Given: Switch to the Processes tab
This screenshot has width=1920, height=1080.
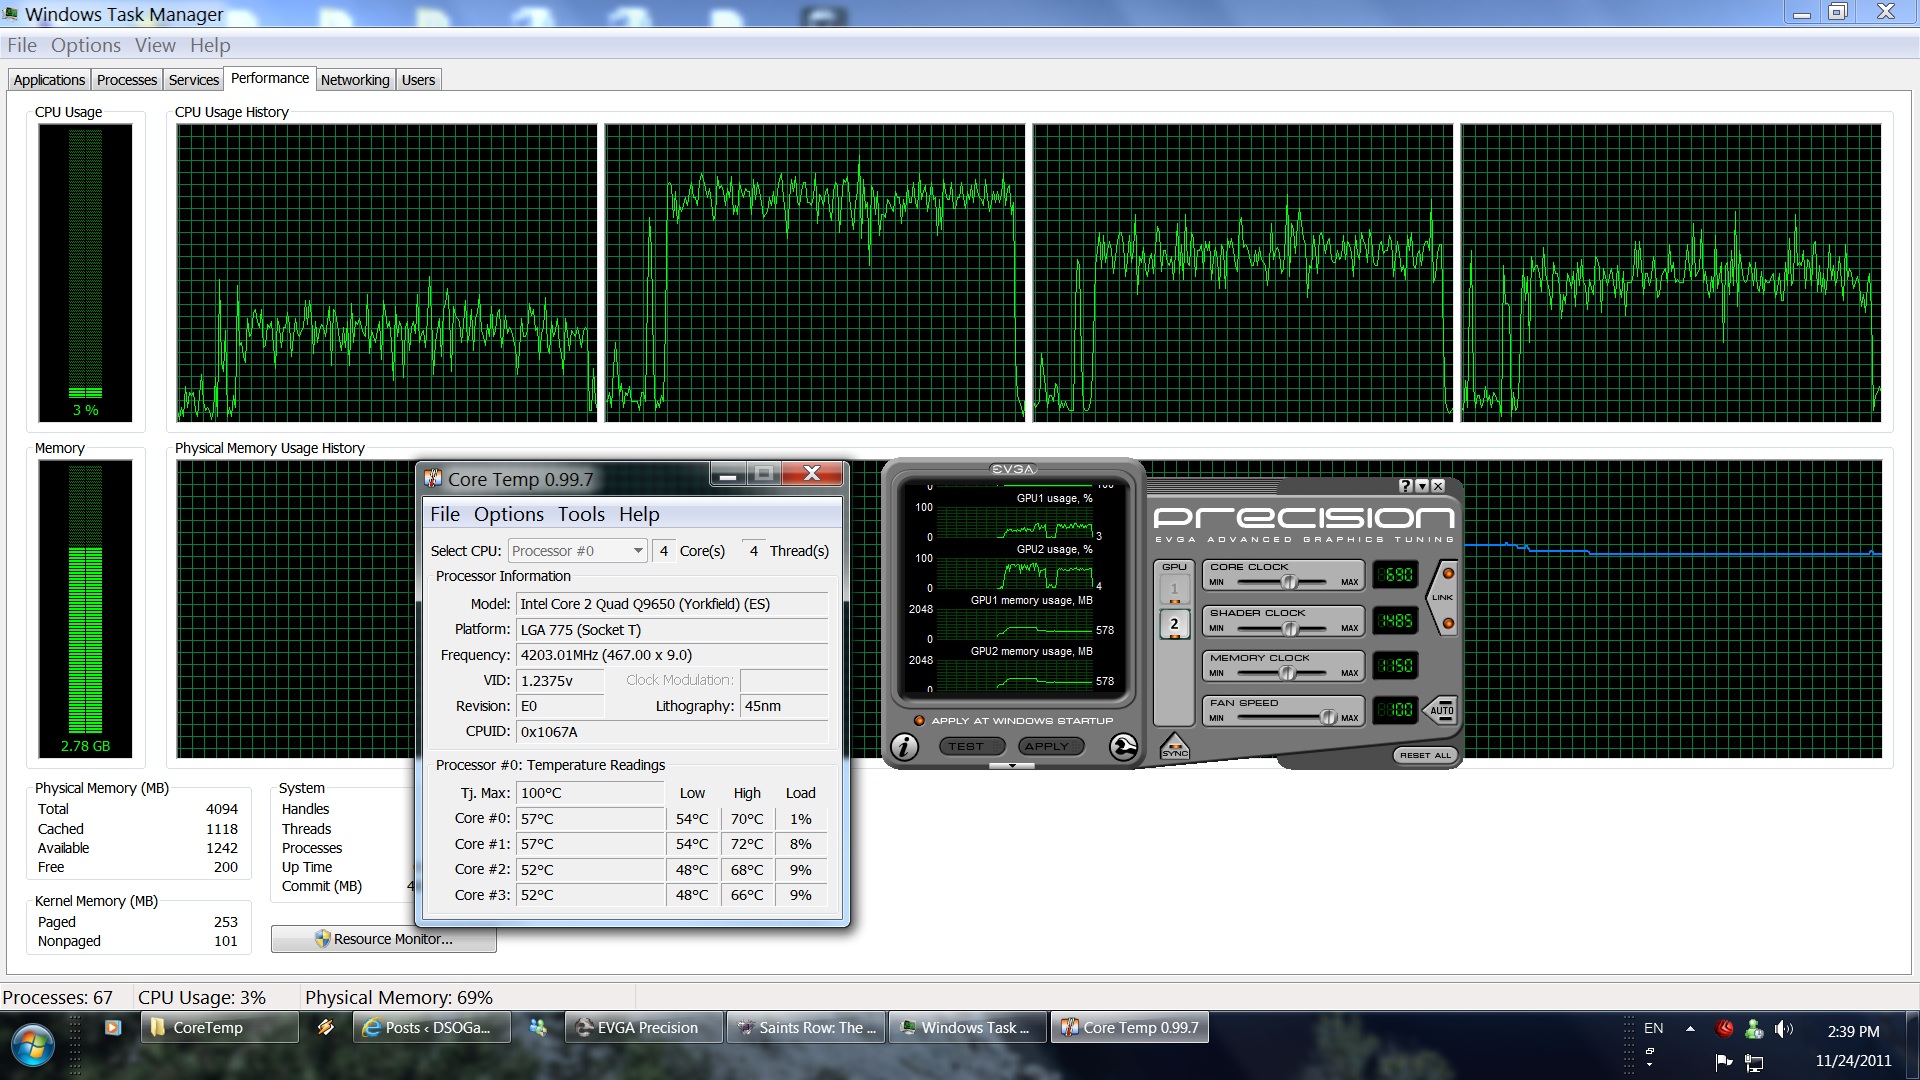Looking at the screenshot, I should [127, 80].
